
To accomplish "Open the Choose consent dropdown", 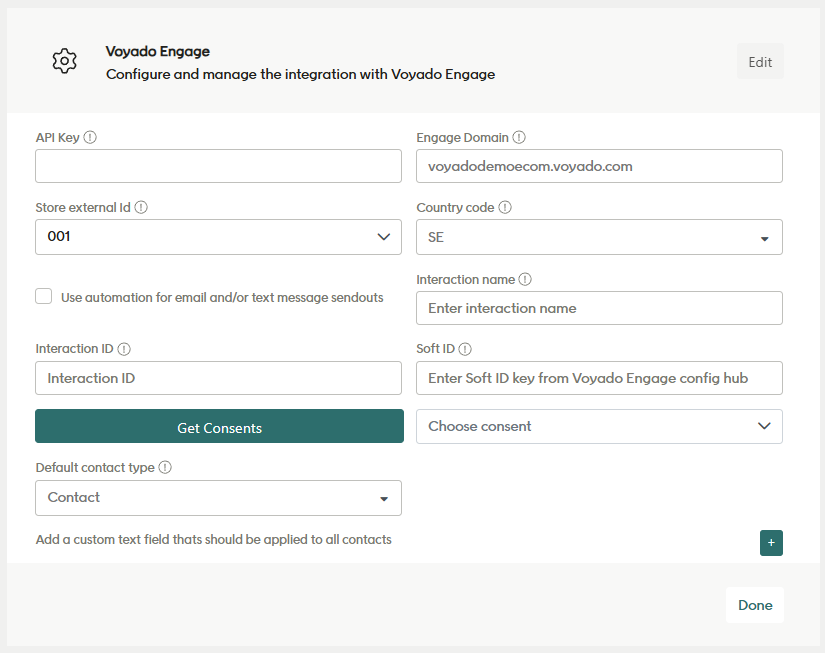I will pyautogui.click(x=764, y=426).
